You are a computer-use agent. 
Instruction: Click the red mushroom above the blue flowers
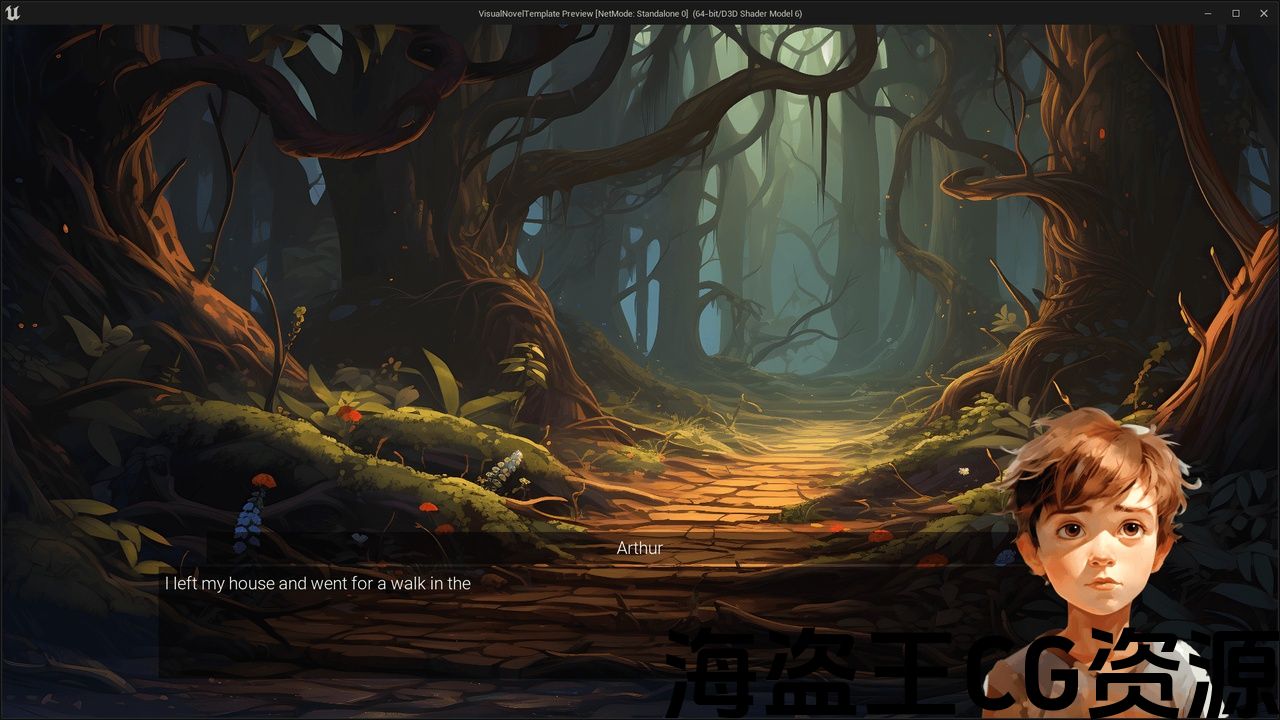(x=263, y=481)
